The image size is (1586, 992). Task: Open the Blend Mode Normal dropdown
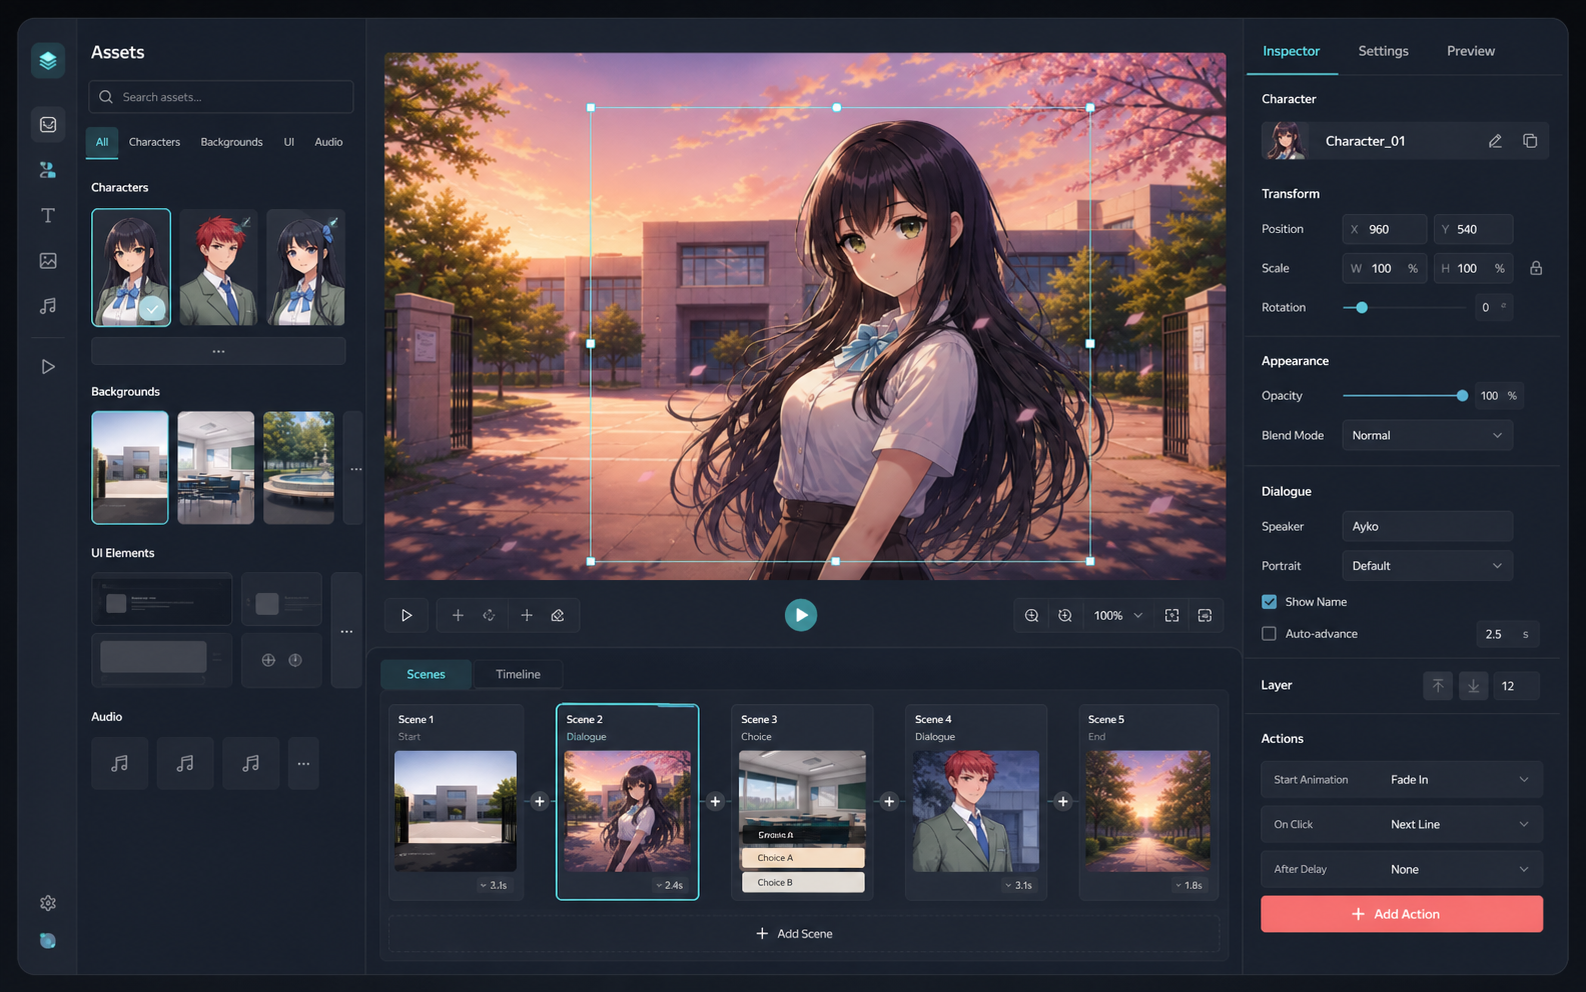point(1427,435)
